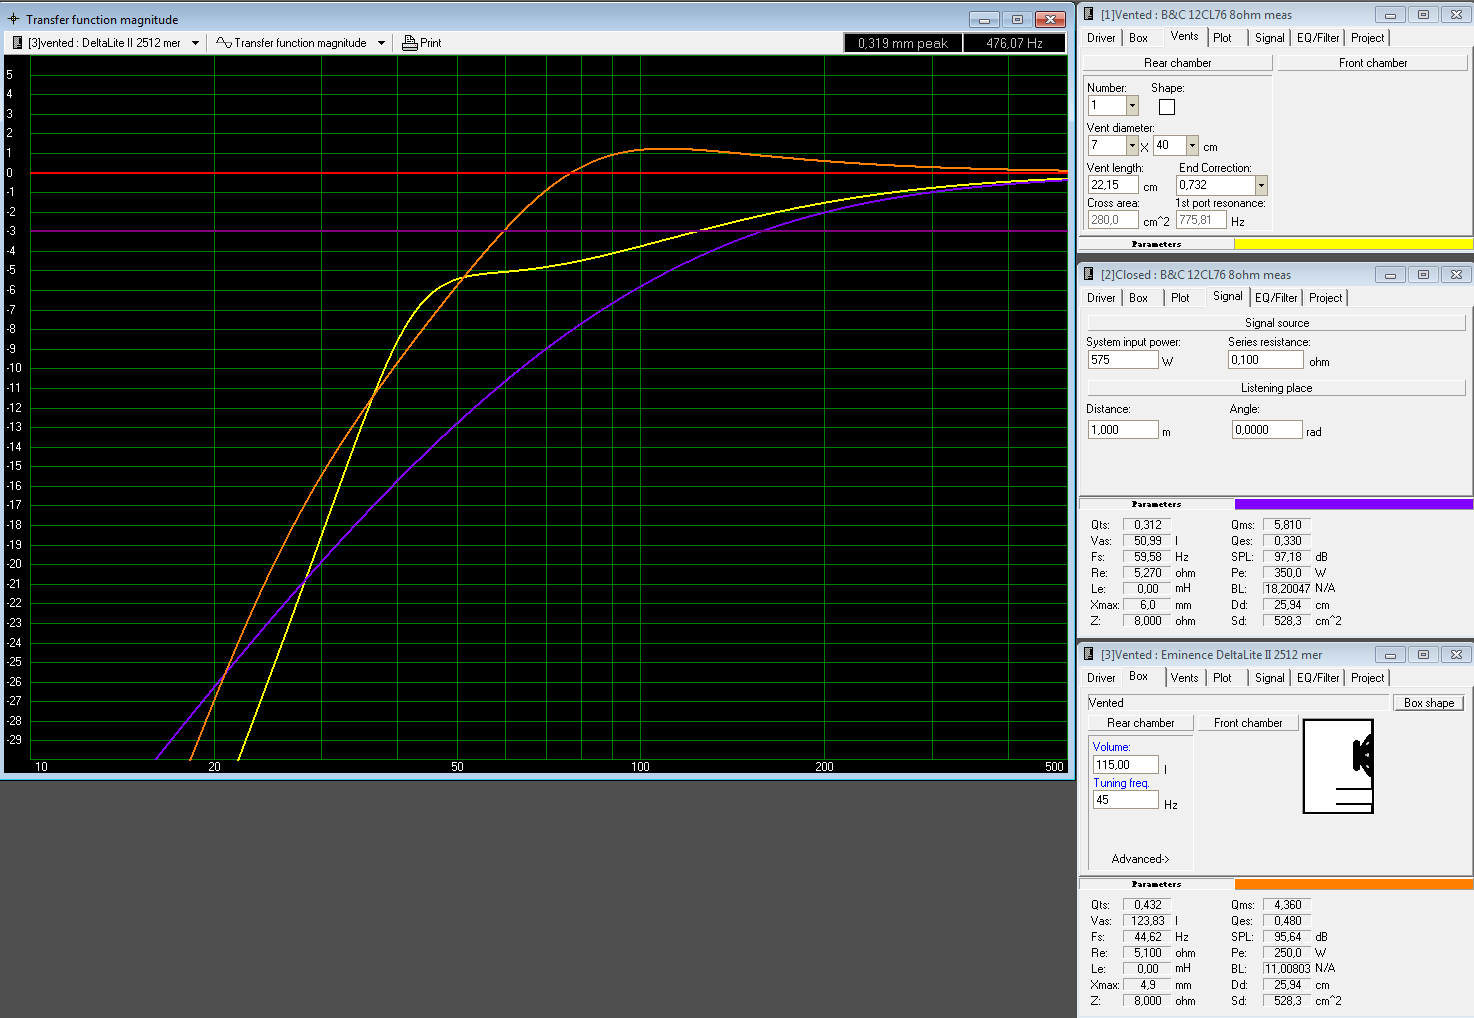Click the printer icon in the graph toolbar
This screenshot has height=1018, width=1474.
click(409, 43)
